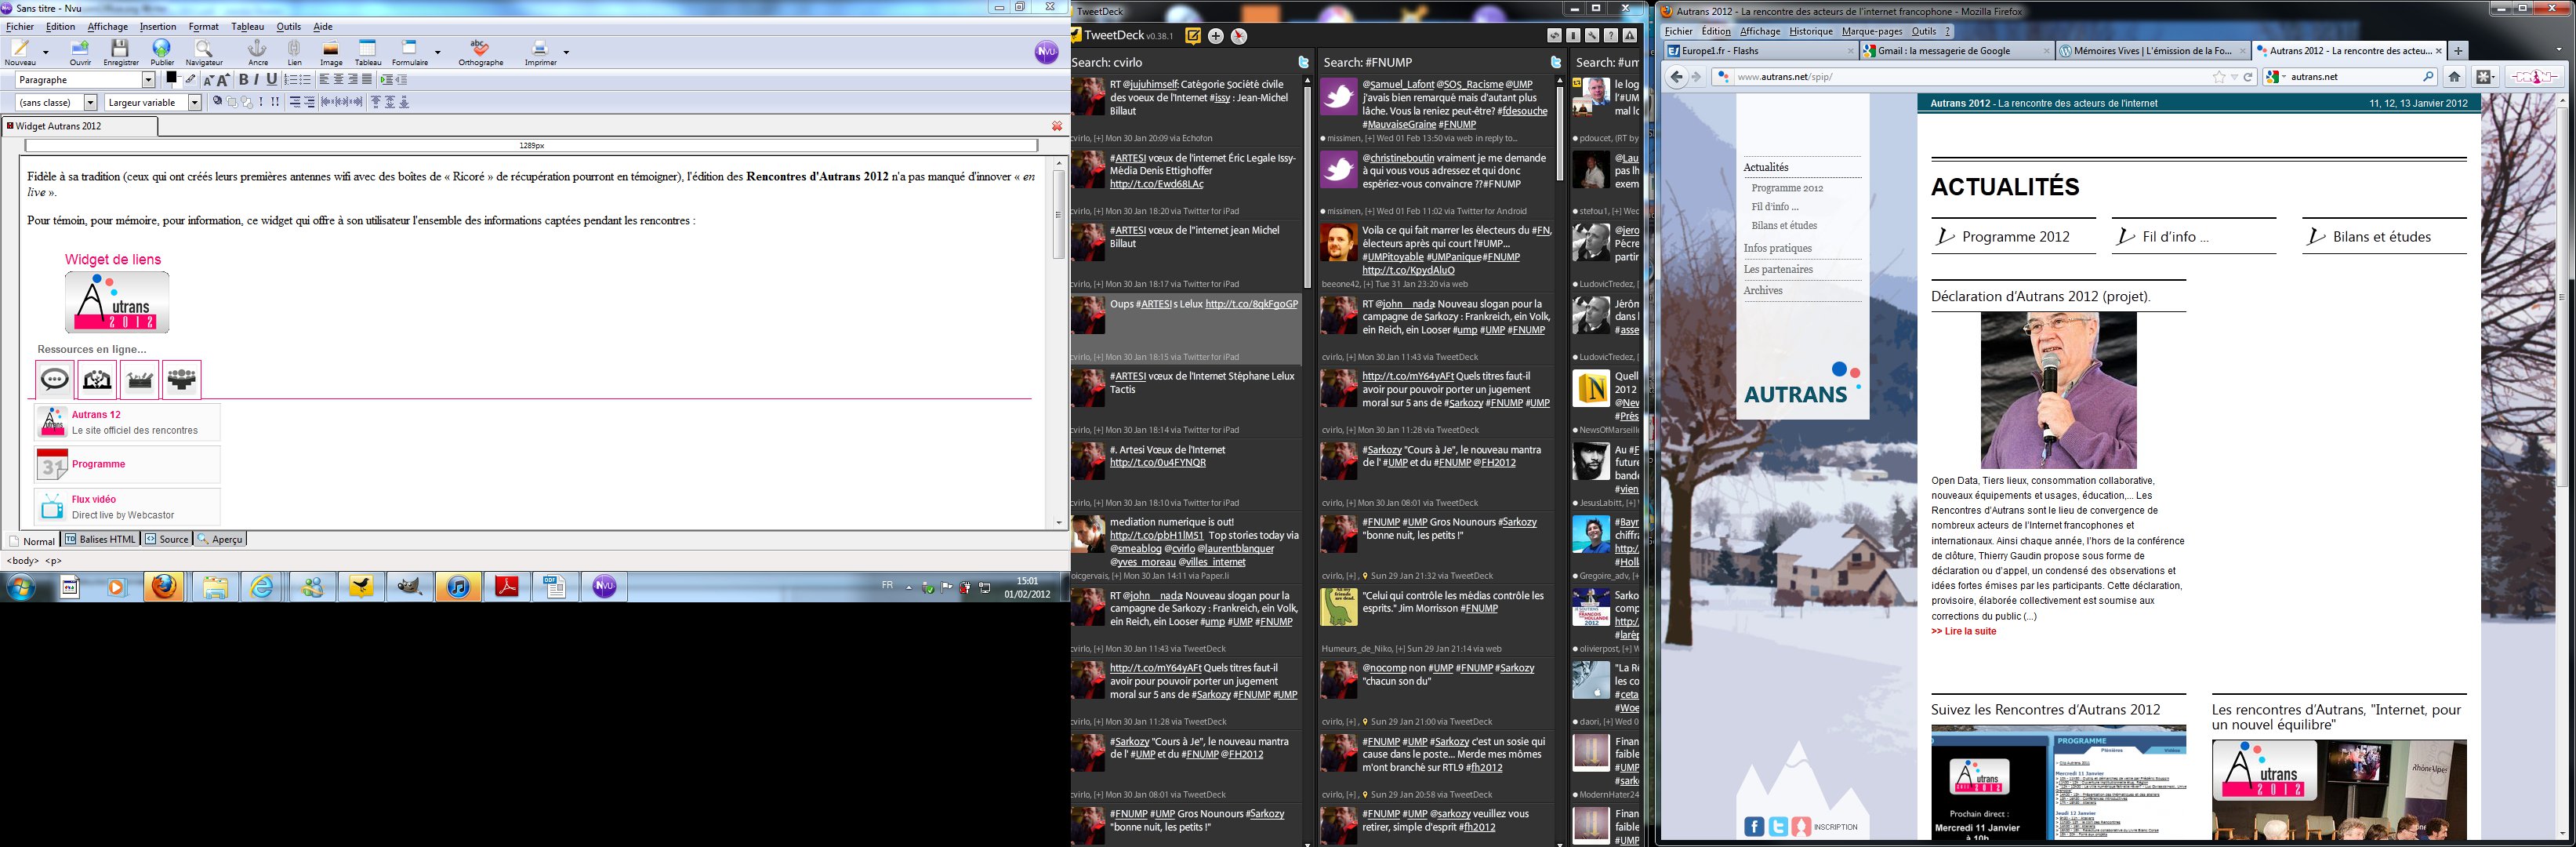Open Adobe Reader from the taskbar
2576x847 pixels.
[507, 588]
